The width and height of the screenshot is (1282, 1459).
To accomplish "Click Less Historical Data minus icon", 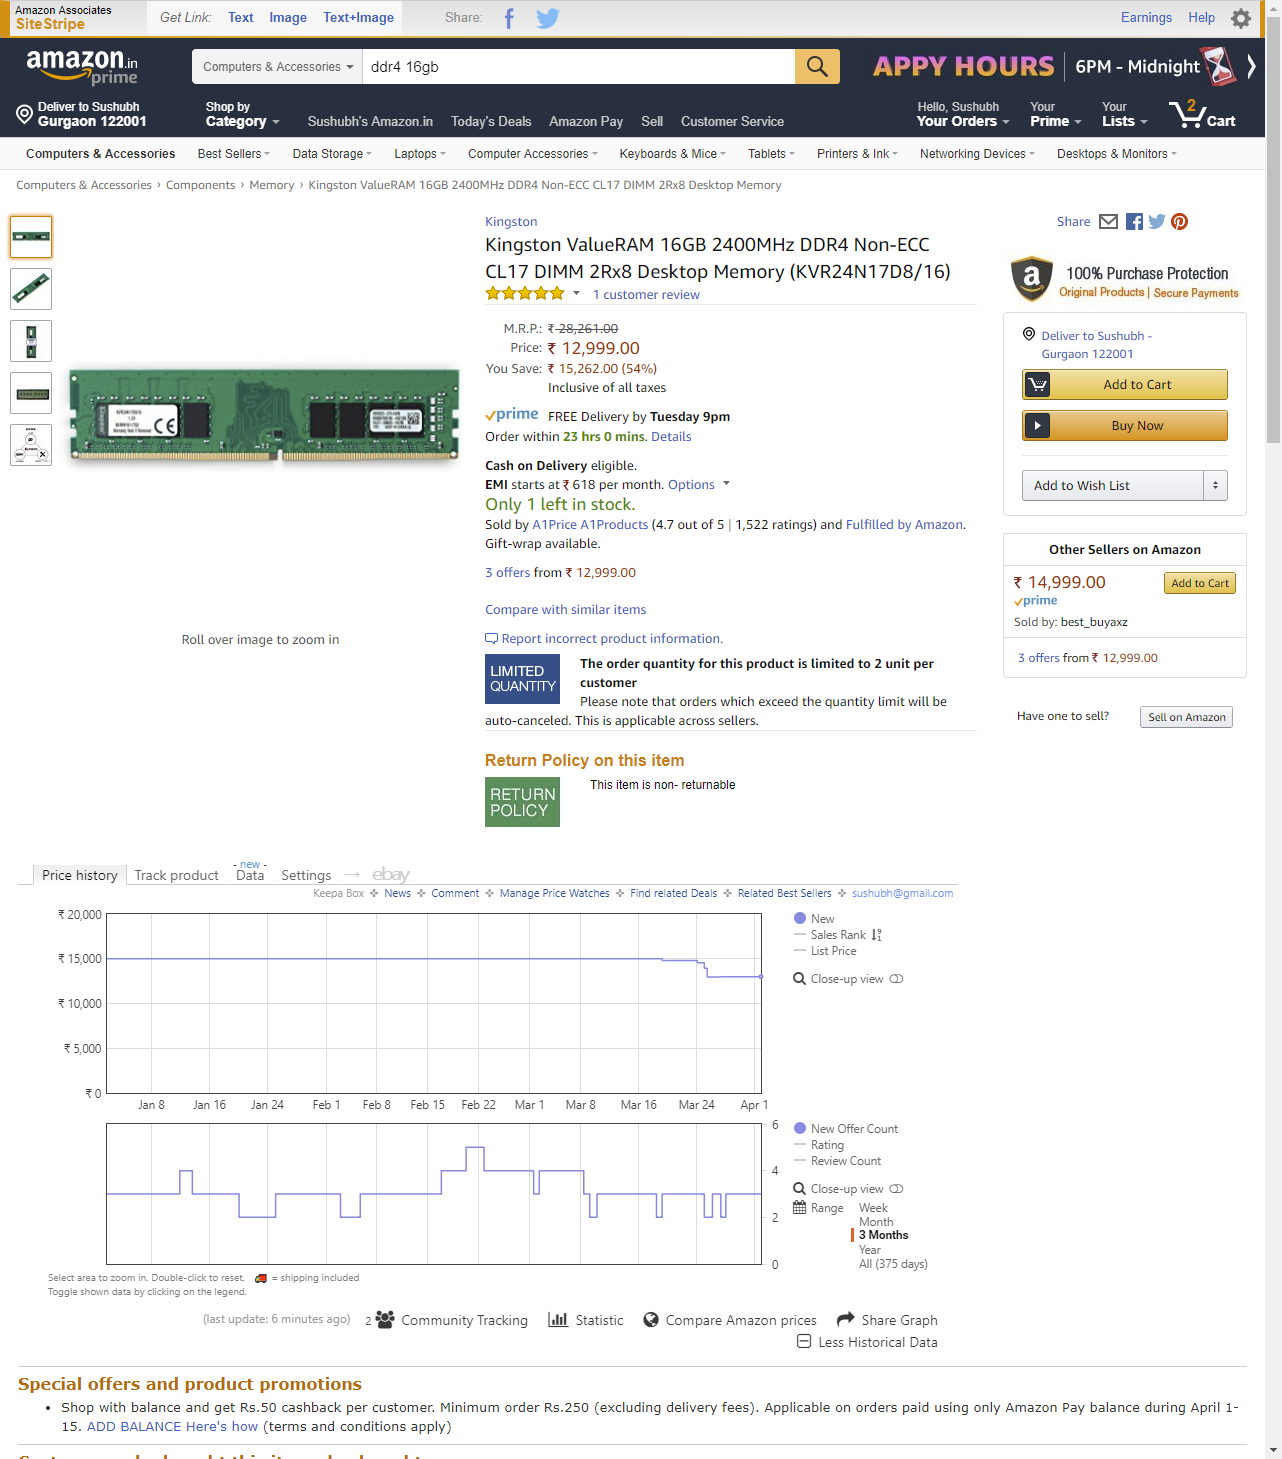I will pos(804,1341).
